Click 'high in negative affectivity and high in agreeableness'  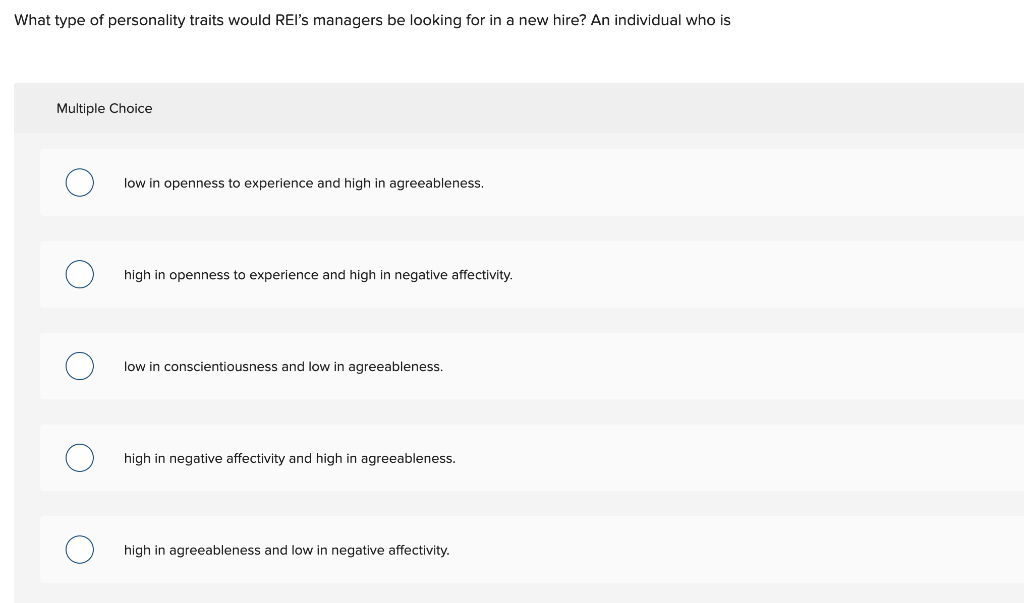pyautogui.click(x=289, y=458)
